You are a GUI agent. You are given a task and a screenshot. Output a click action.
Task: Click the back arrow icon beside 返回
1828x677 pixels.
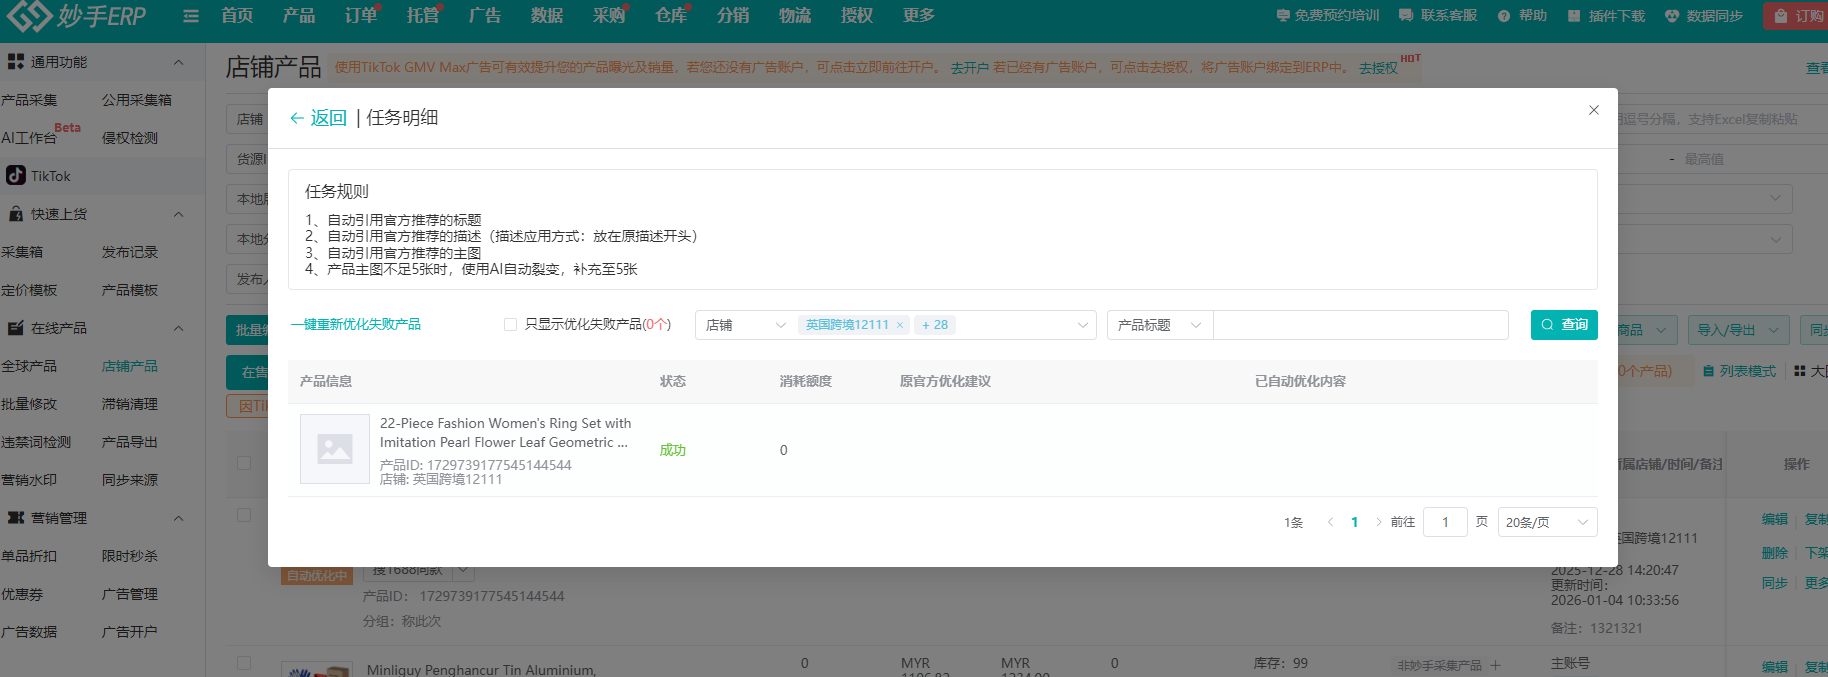pyautogui.click(x=297, y=118)
